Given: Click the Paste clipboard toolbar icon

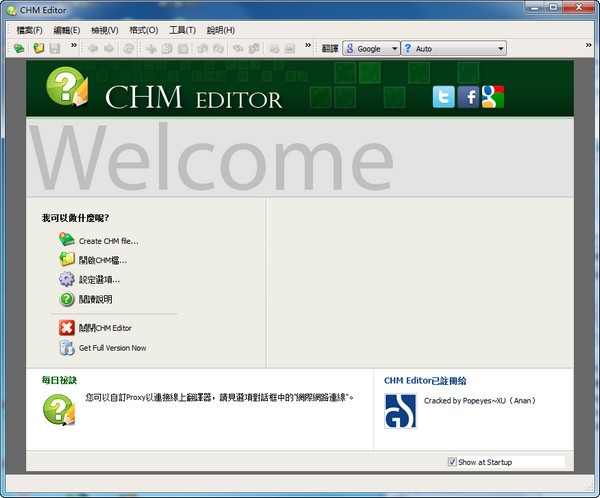Looking at the screenshot, I should click(x=183, y=49).
